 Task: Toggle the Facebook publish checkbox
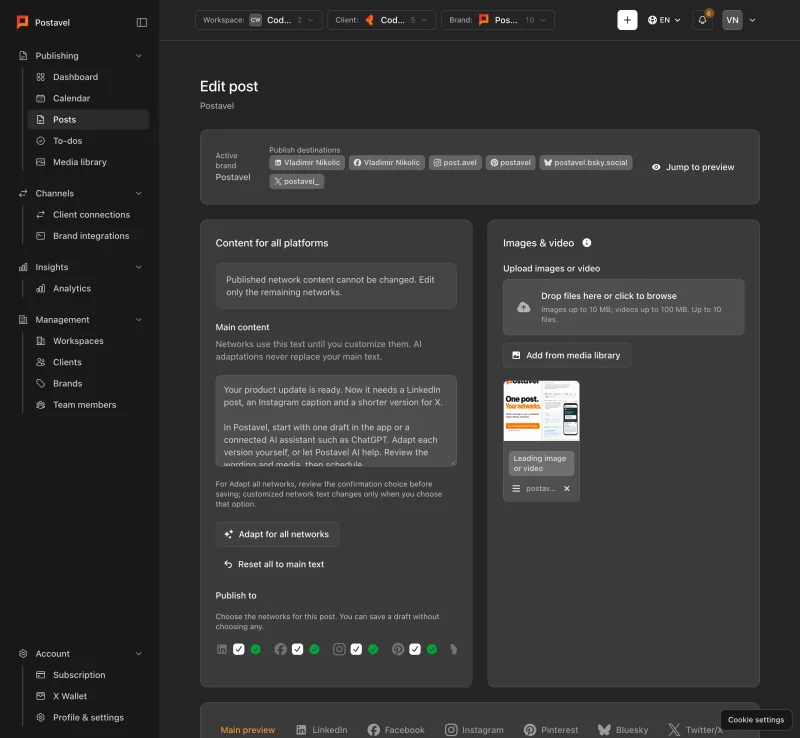pos(297,649)
